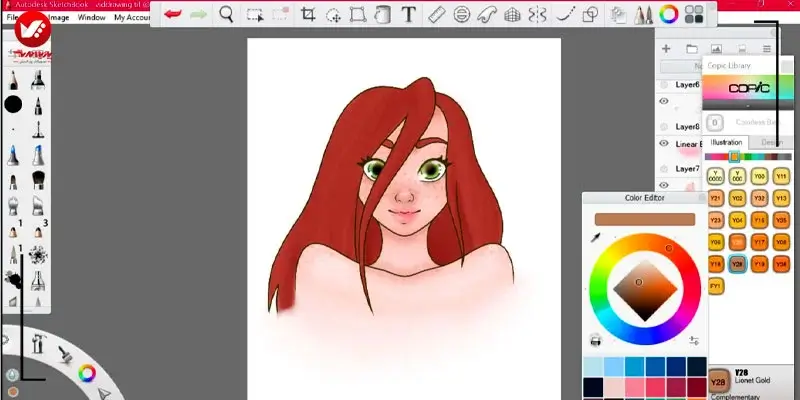Switch to the Design tab
800x400 pixels.
pos(771,142)
